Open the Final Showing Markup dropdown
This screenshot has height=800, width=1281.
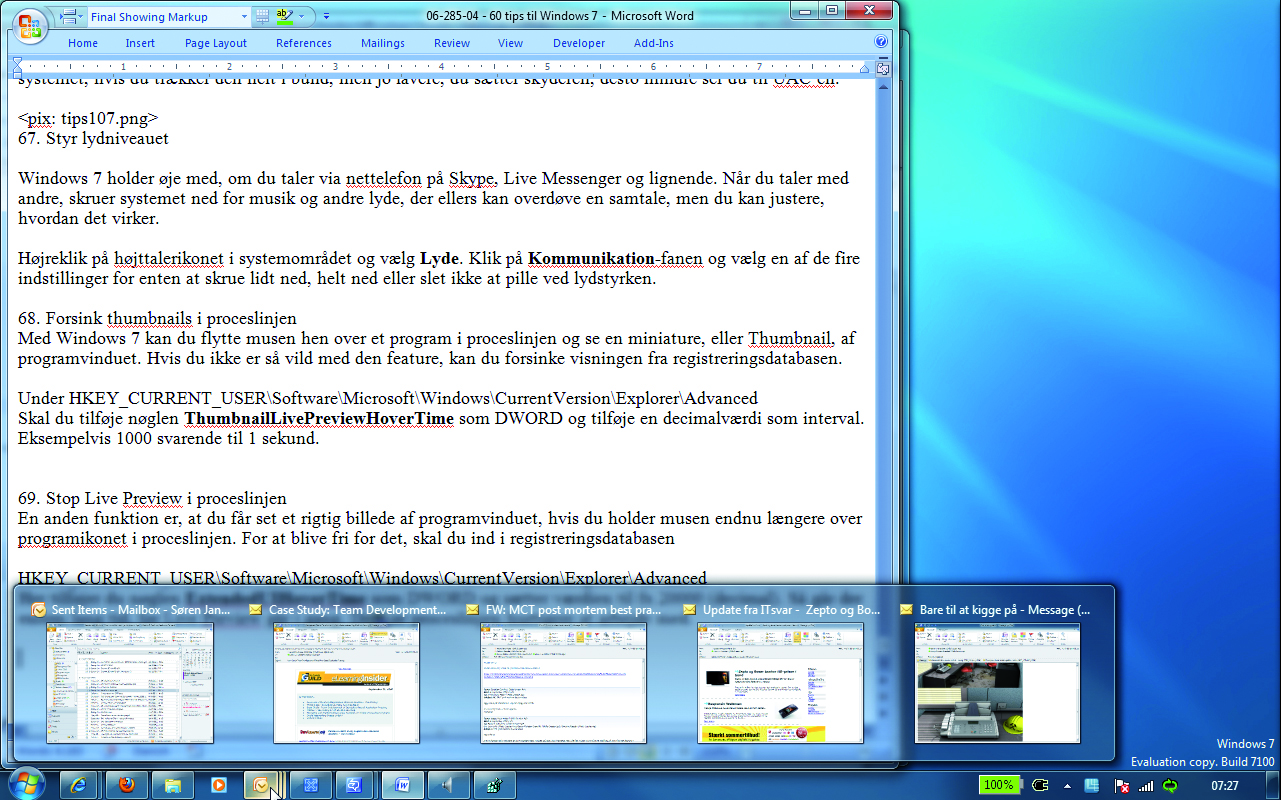coord(246,17)
